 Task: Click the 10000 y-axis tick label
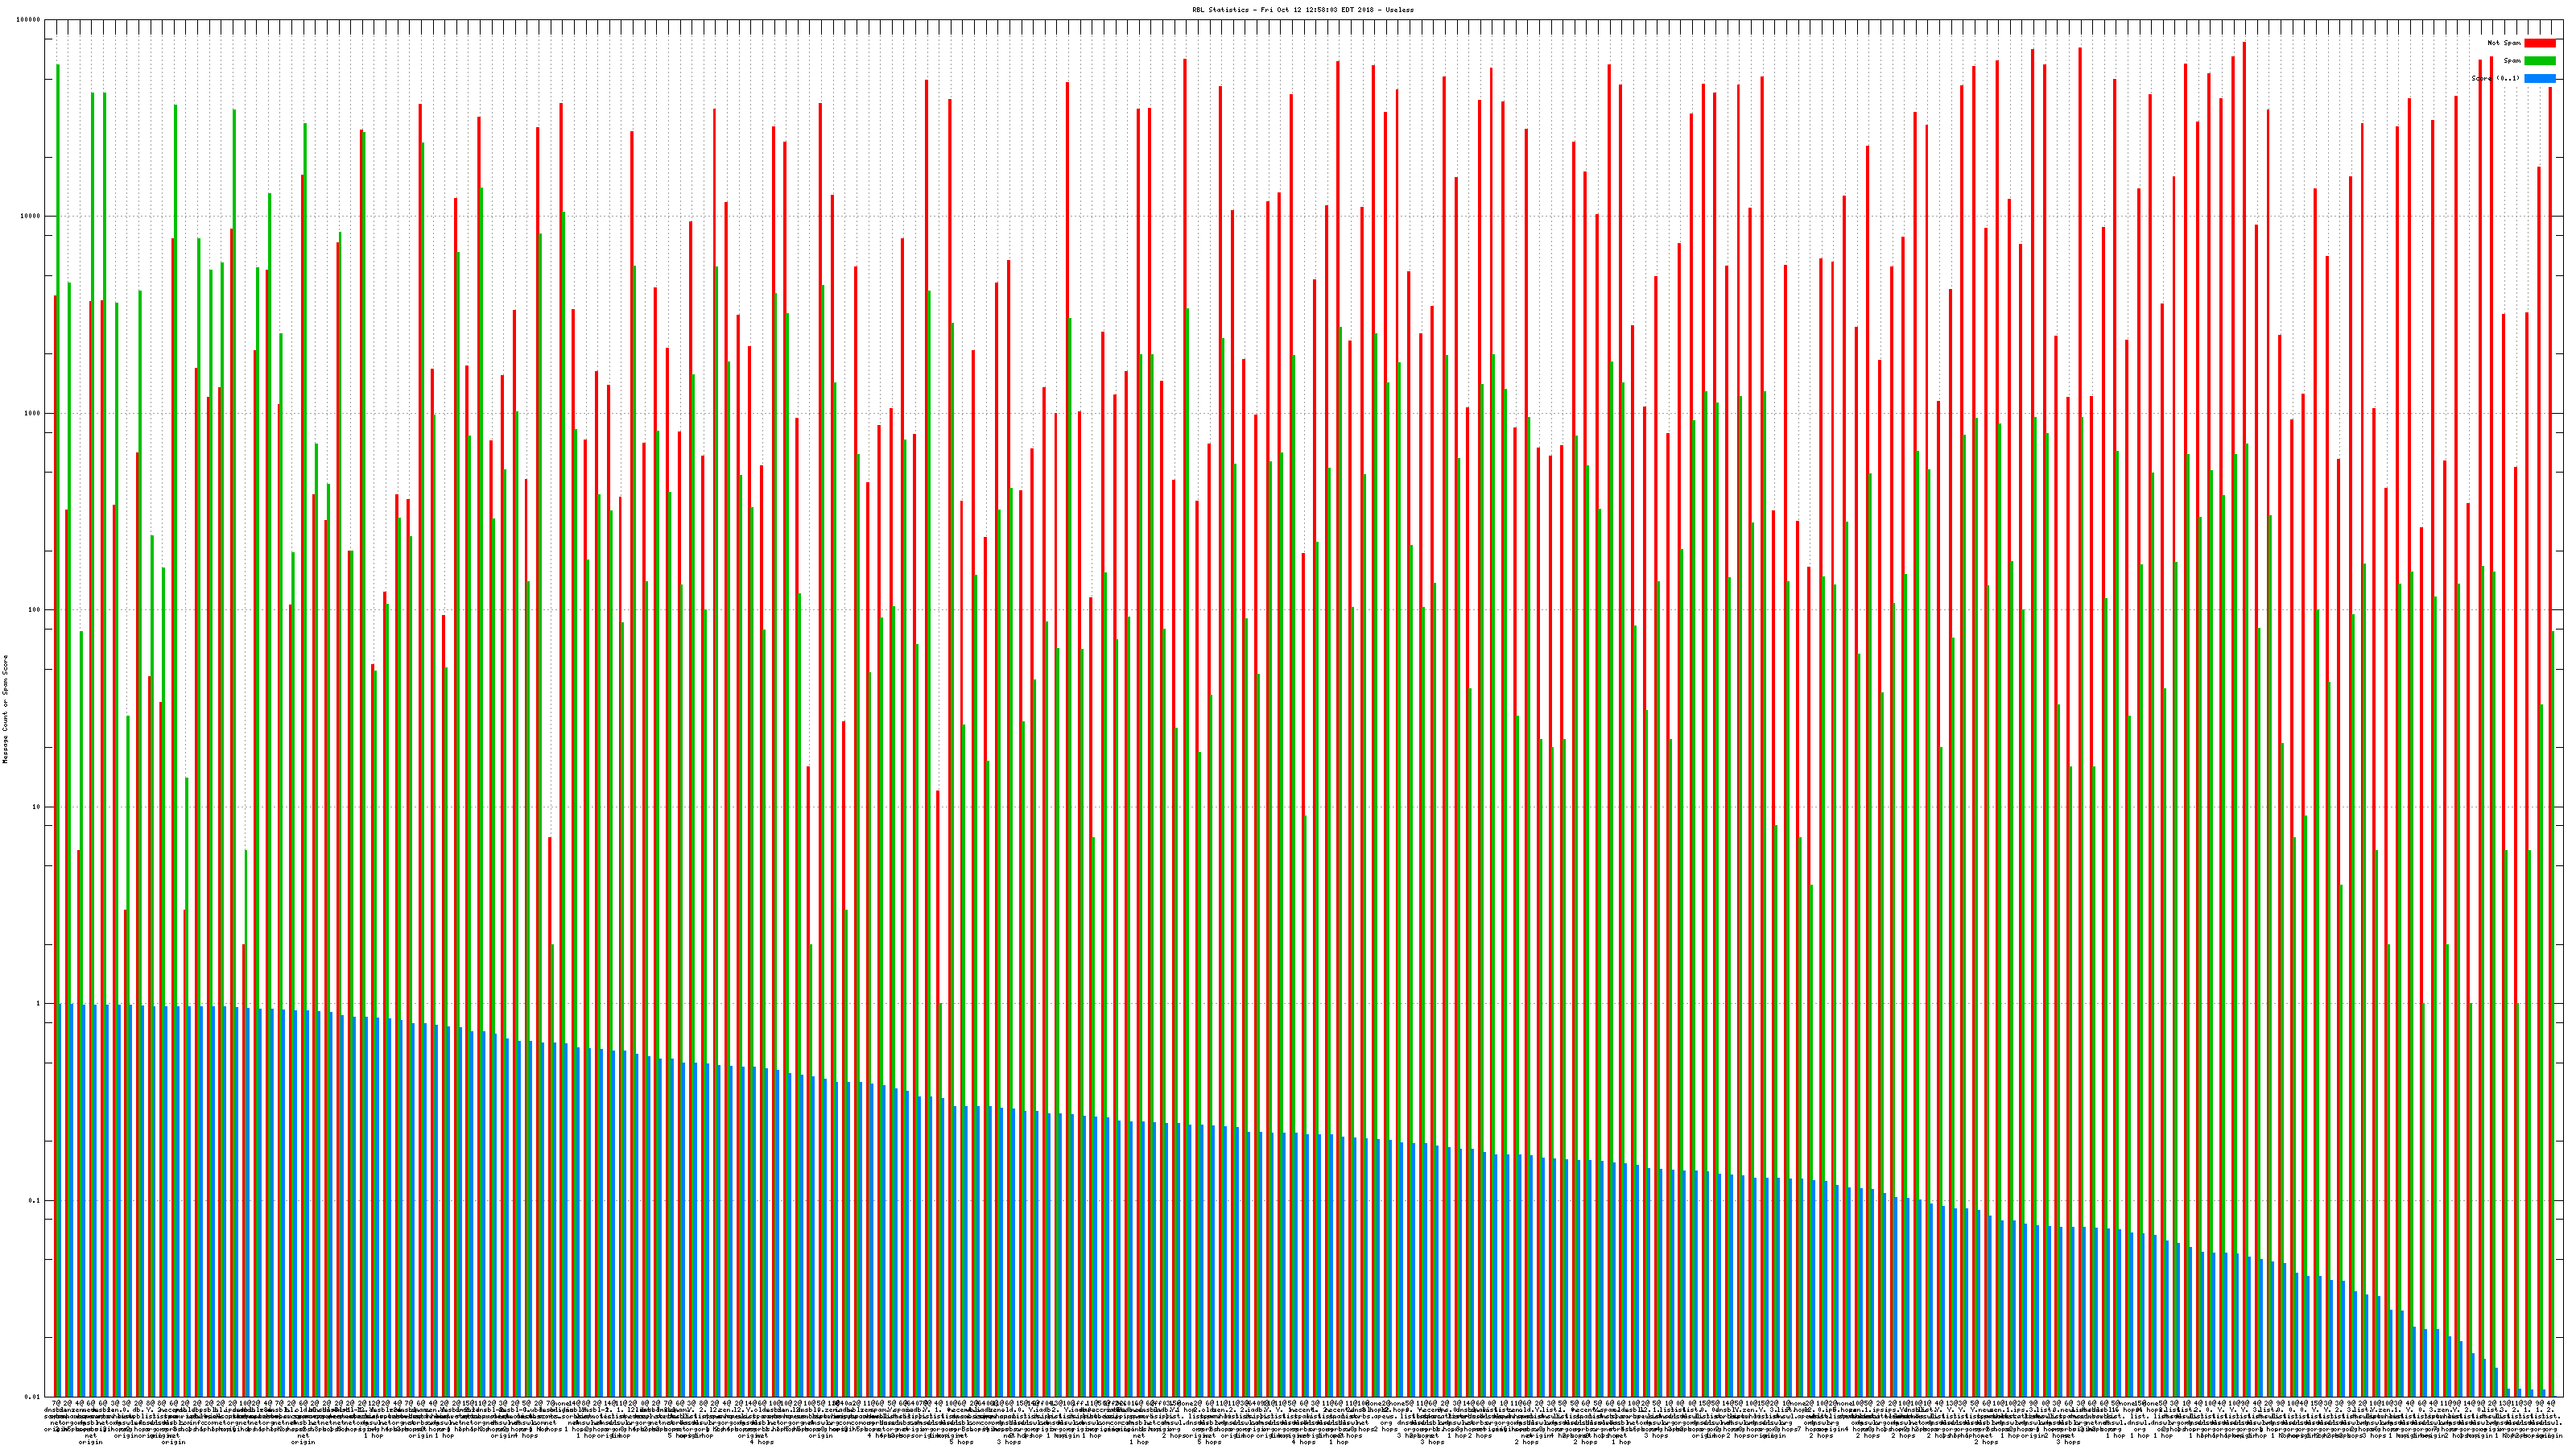(31, 217)
